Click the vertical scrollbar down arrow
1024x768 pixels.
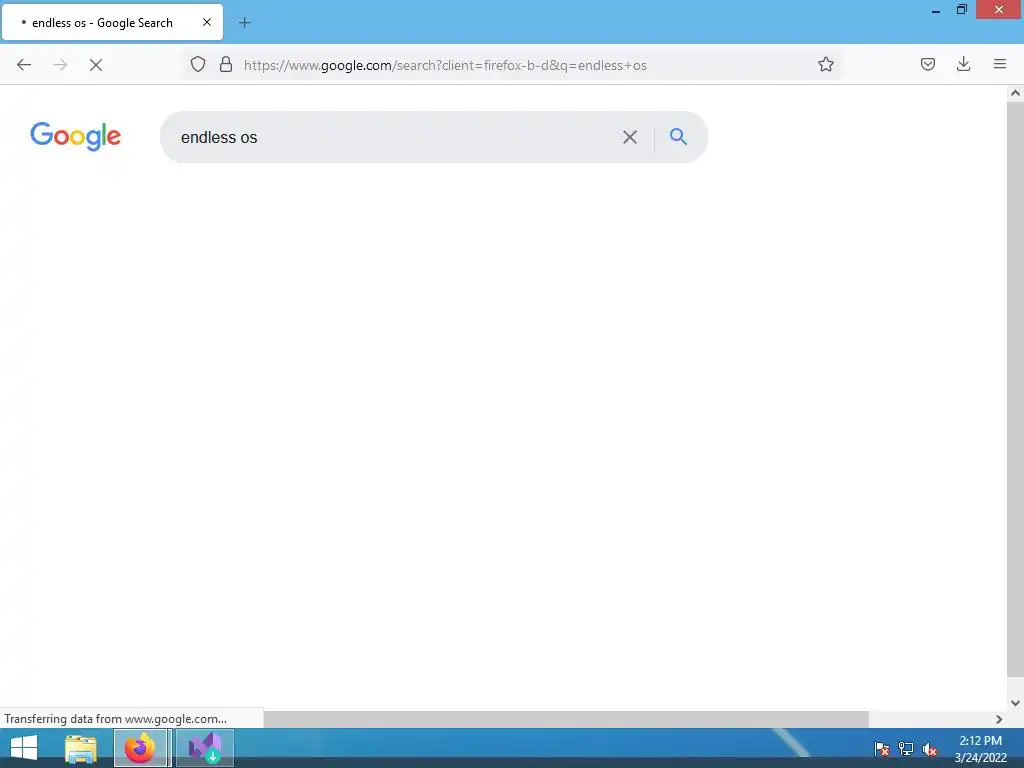coord(1015,703)
